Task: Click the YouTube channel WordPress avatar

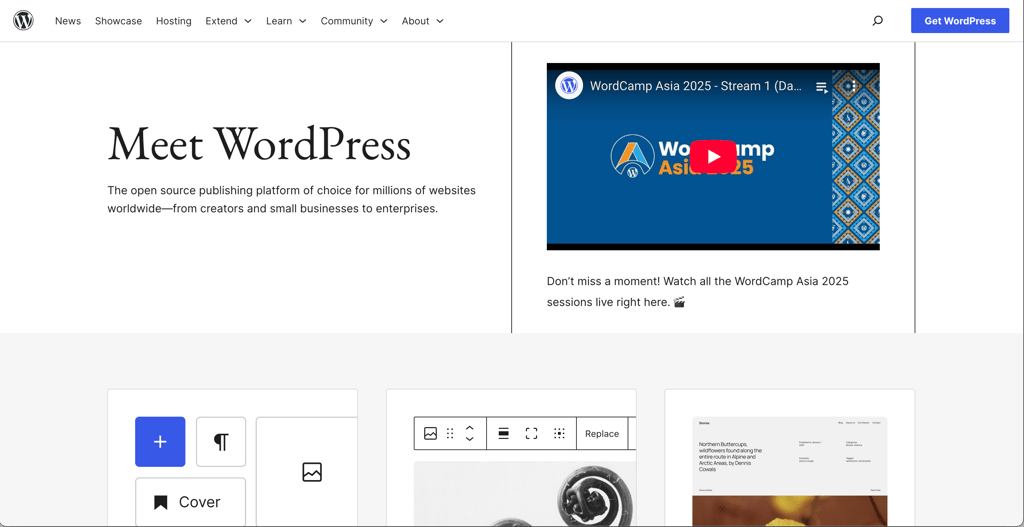Action: (569, 86)
